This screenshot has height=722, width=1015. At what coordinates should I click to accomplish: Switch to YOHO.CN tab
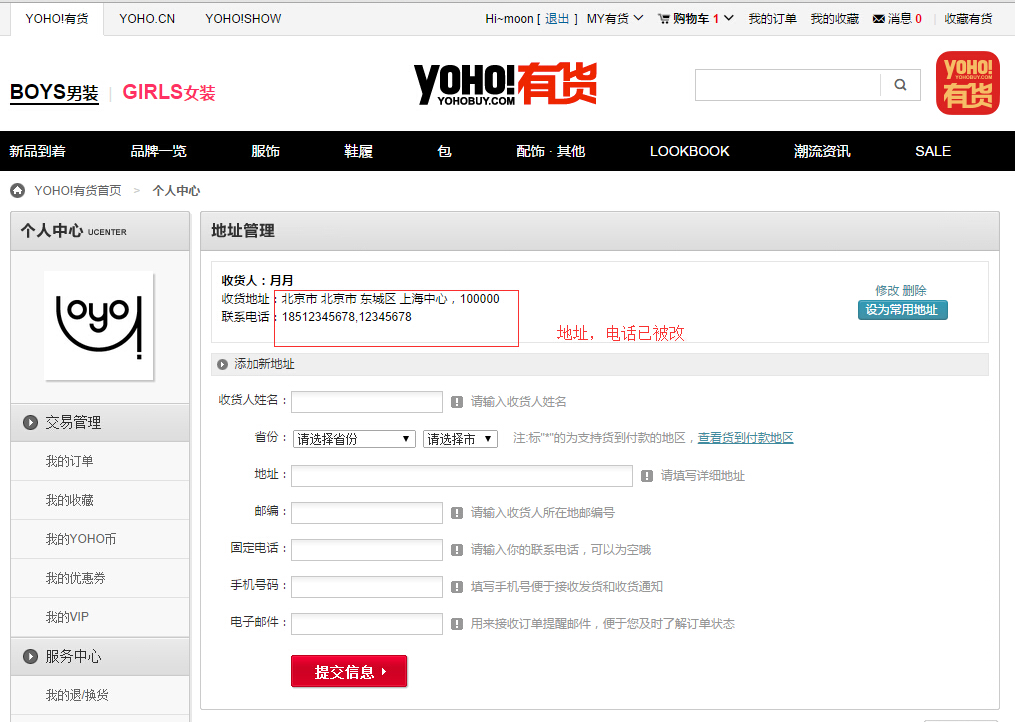click(147, 19)
